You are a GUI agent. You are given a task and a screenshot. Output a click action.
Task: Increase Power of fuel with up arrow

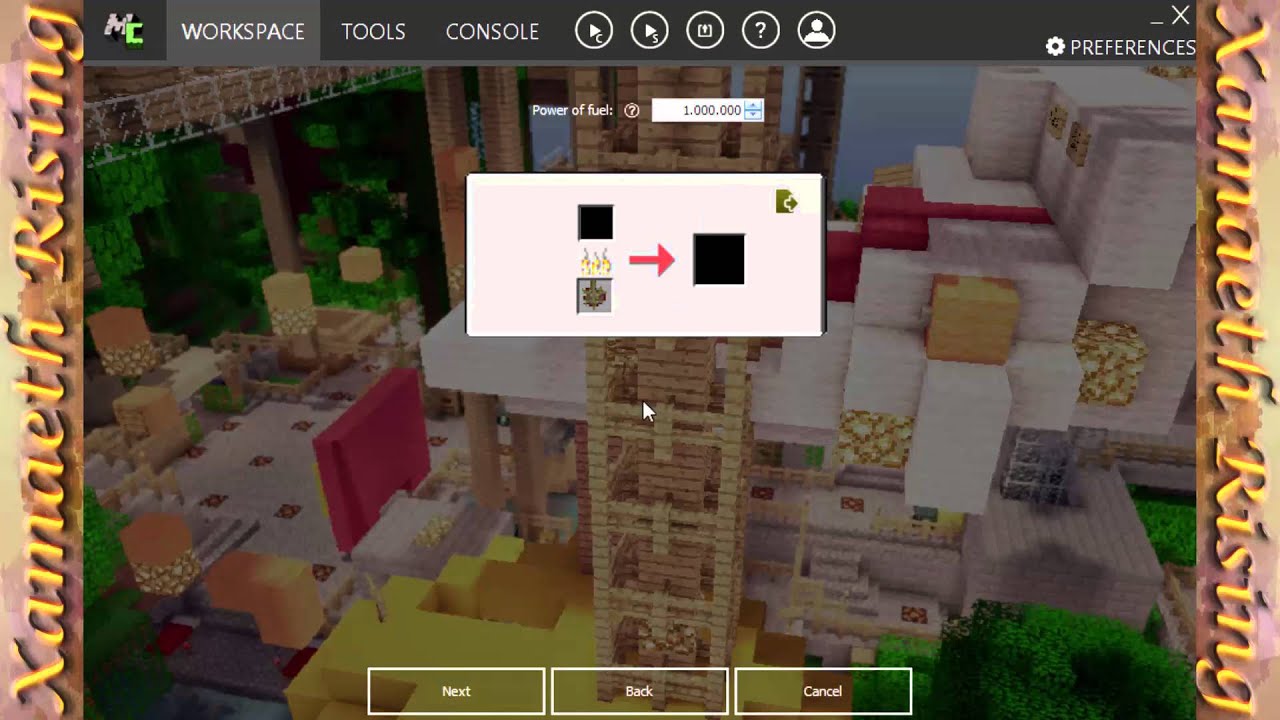[753, 105]
